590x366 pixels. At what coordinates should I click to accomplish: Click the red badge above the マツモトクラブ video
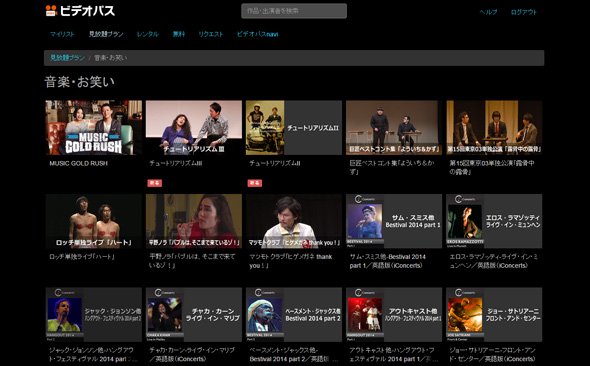(255, 183)
